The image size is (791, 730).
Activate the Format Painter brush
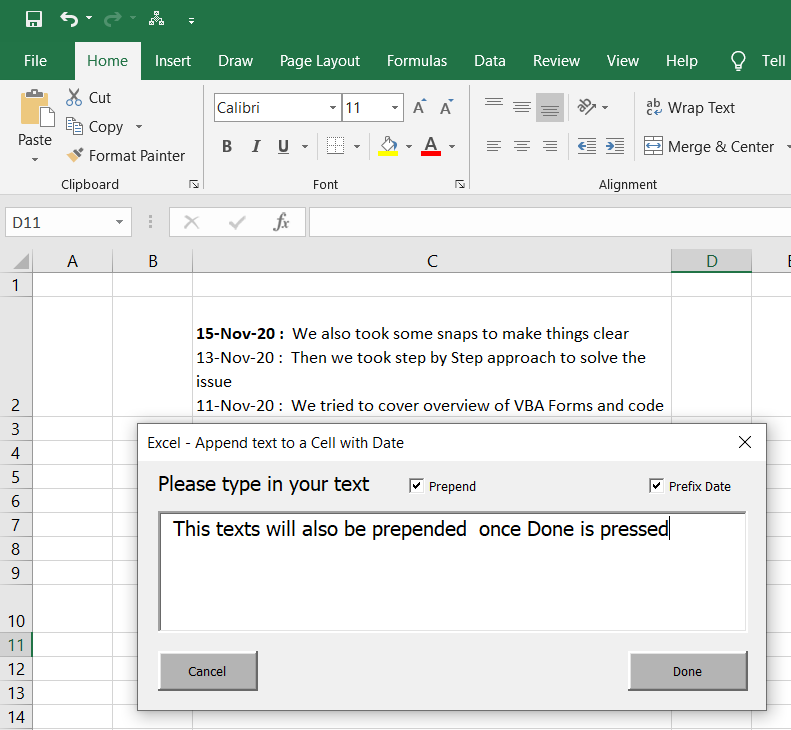pos(75,155)
